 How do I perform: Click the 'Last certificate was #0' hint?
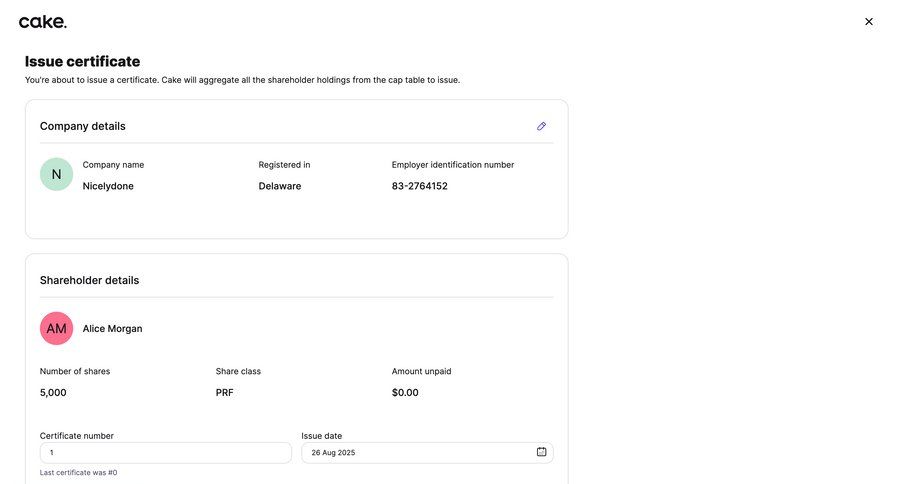(x=78, y=473)
